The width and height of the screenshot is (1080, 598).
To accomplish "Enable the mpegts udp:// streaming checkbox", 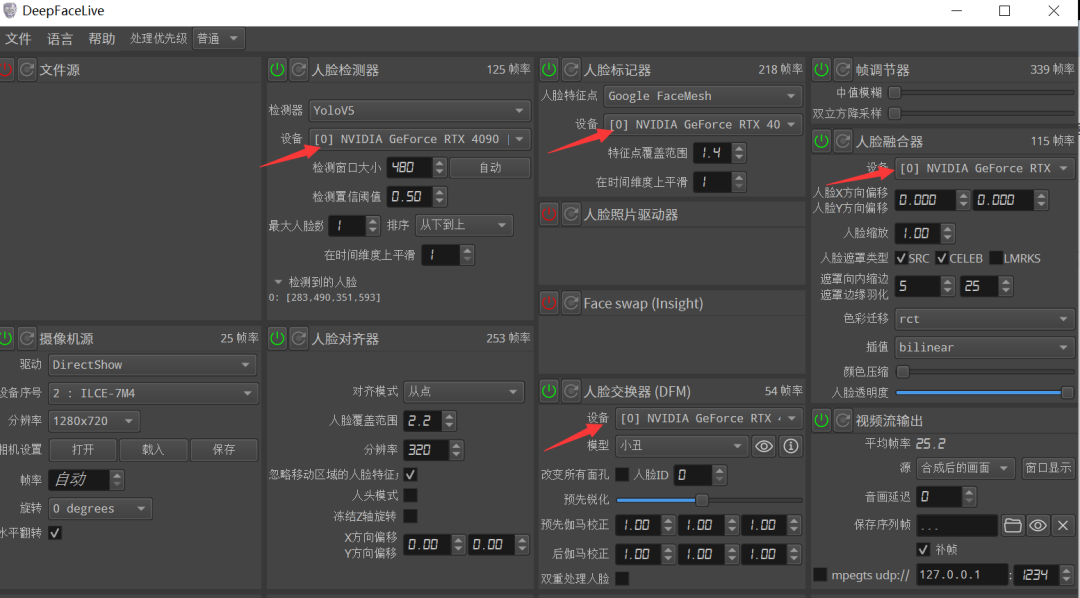I will 820,575.
